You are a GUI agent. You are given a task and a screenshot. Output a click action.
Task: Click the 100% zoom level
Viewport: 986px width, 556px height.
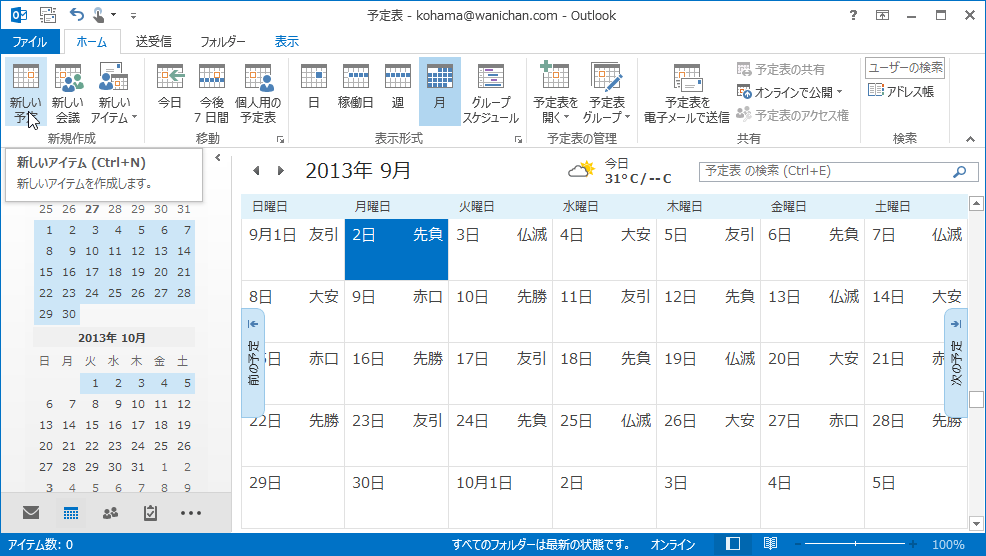click(x=948, y=545)
